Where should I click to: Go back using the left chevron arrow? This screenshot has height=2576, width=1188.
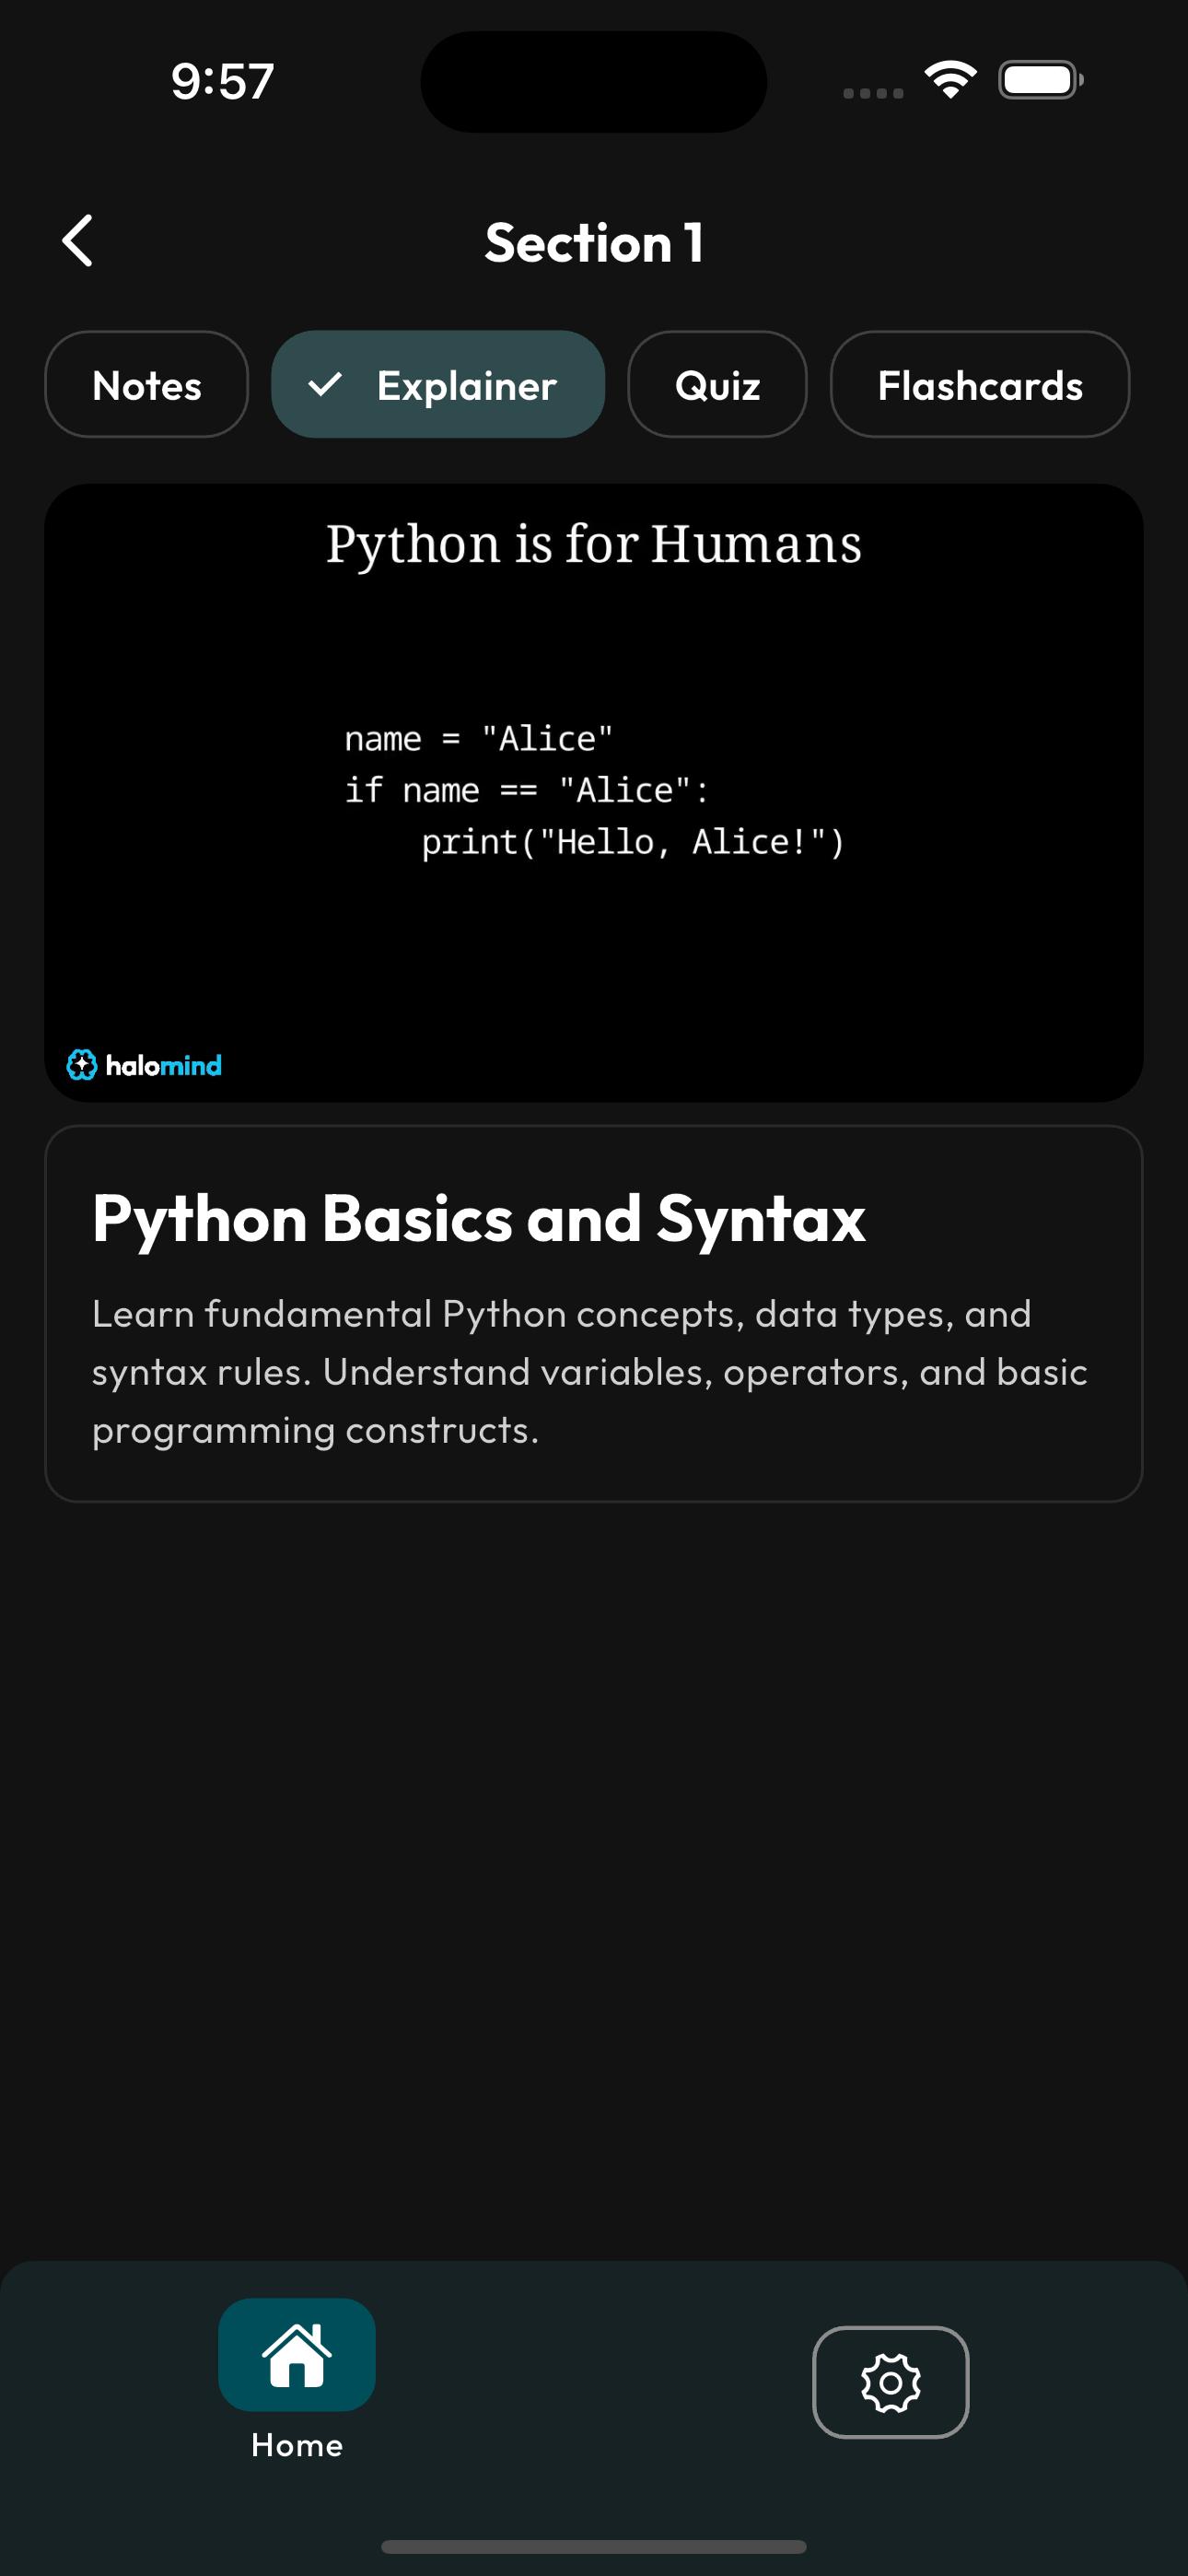tap(78, 241)
